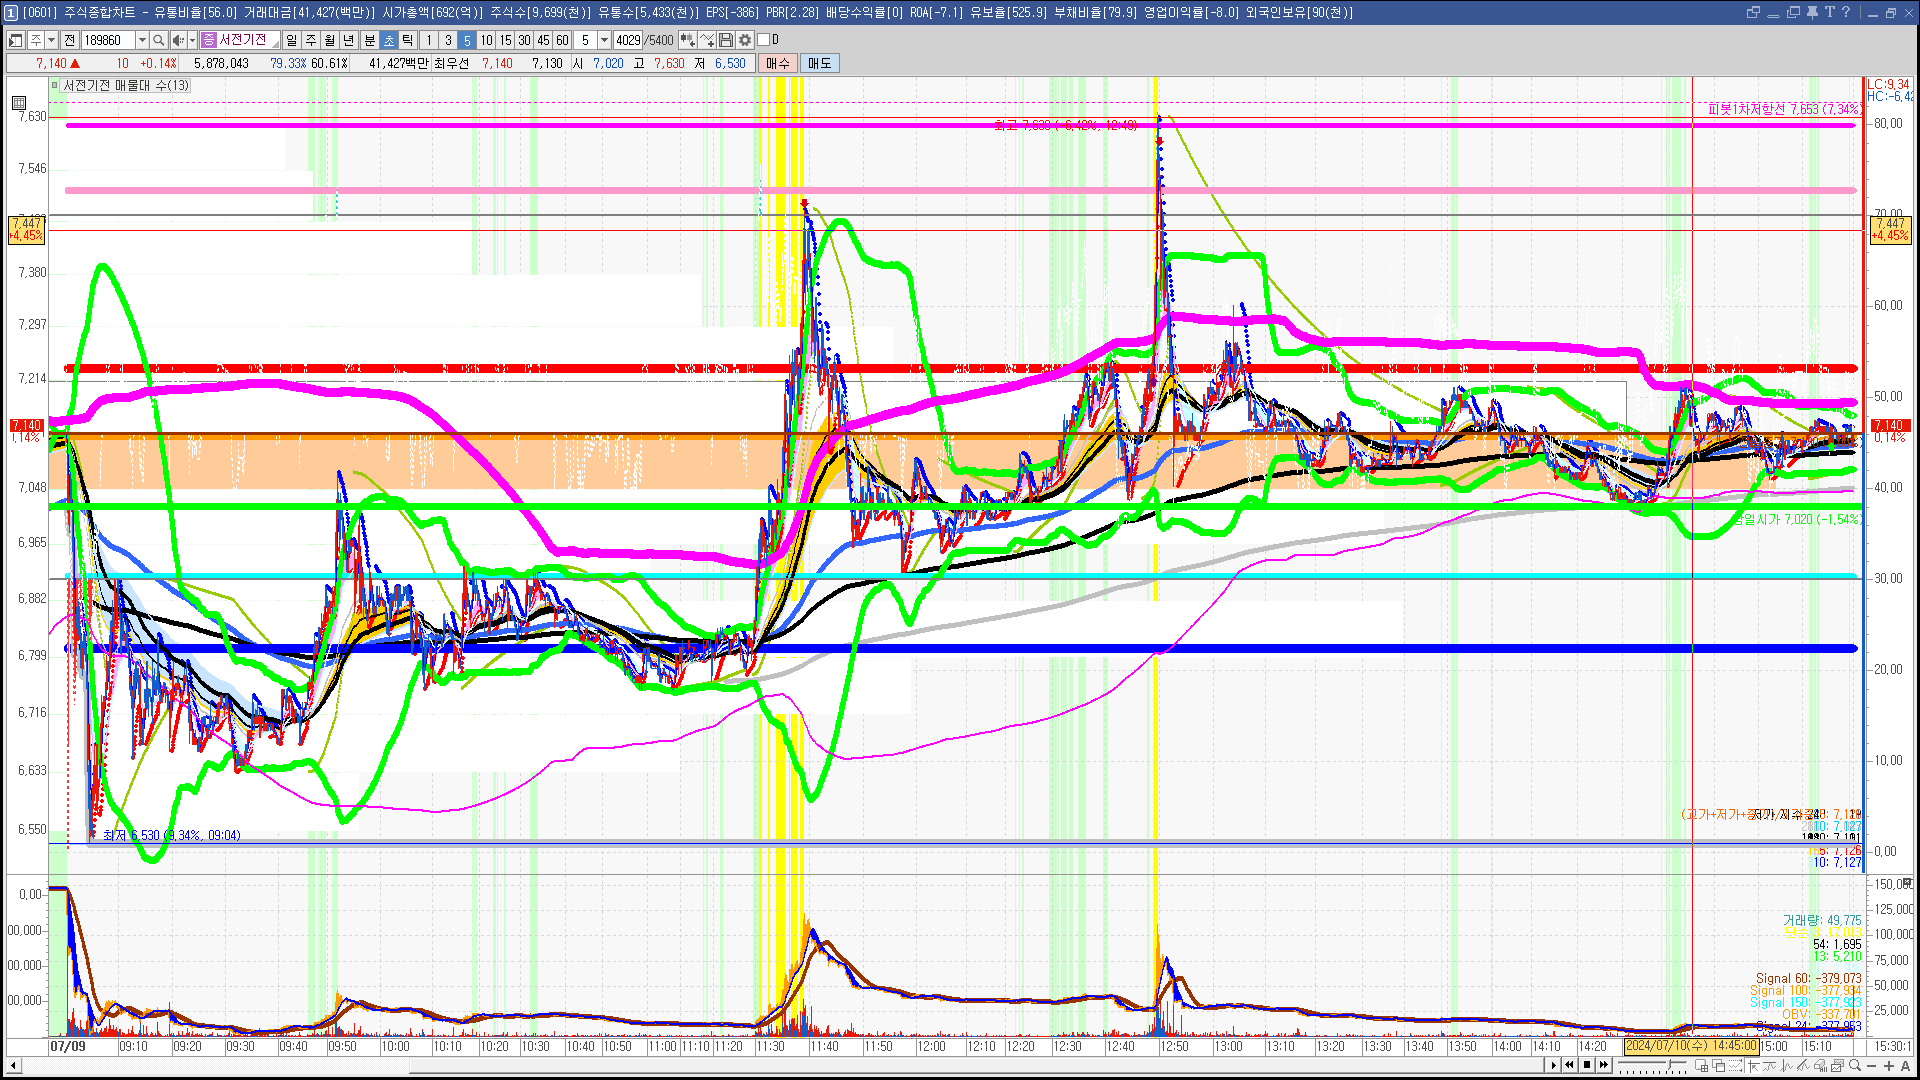Adjust the playback speed slider at bottom
Viewport: 1920px width, 1080px height.
pos(1670,1064)
